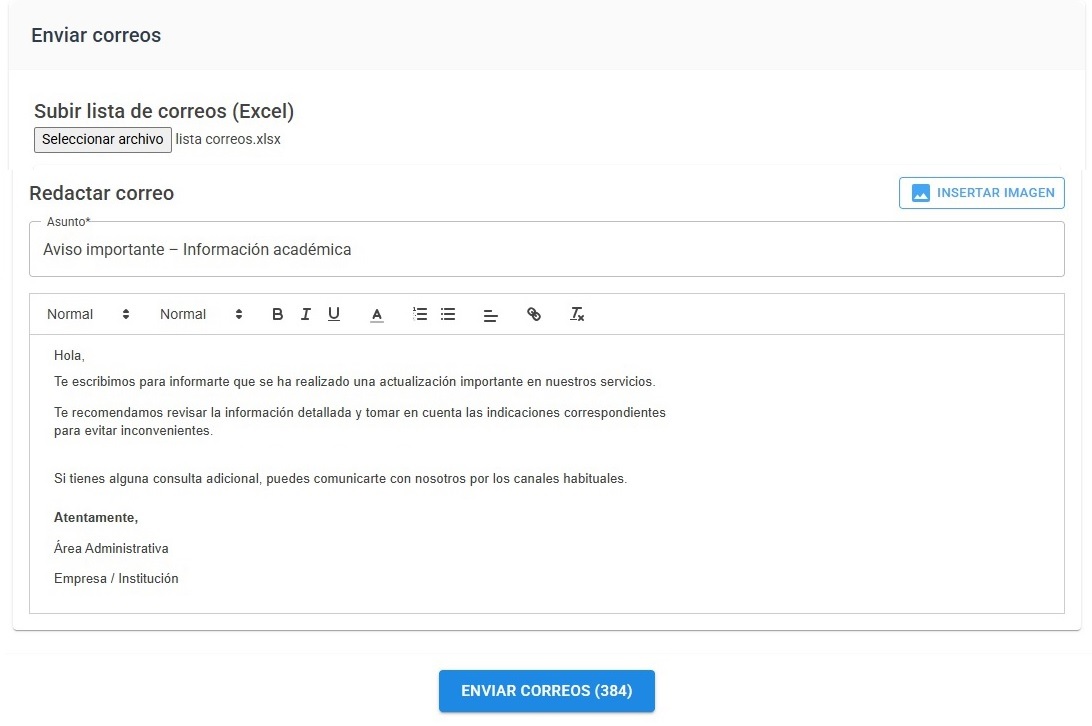This screenshot has height=726, width=1092.
Task: Clear formatting with the Tx icon
Action: coord(577,314)
